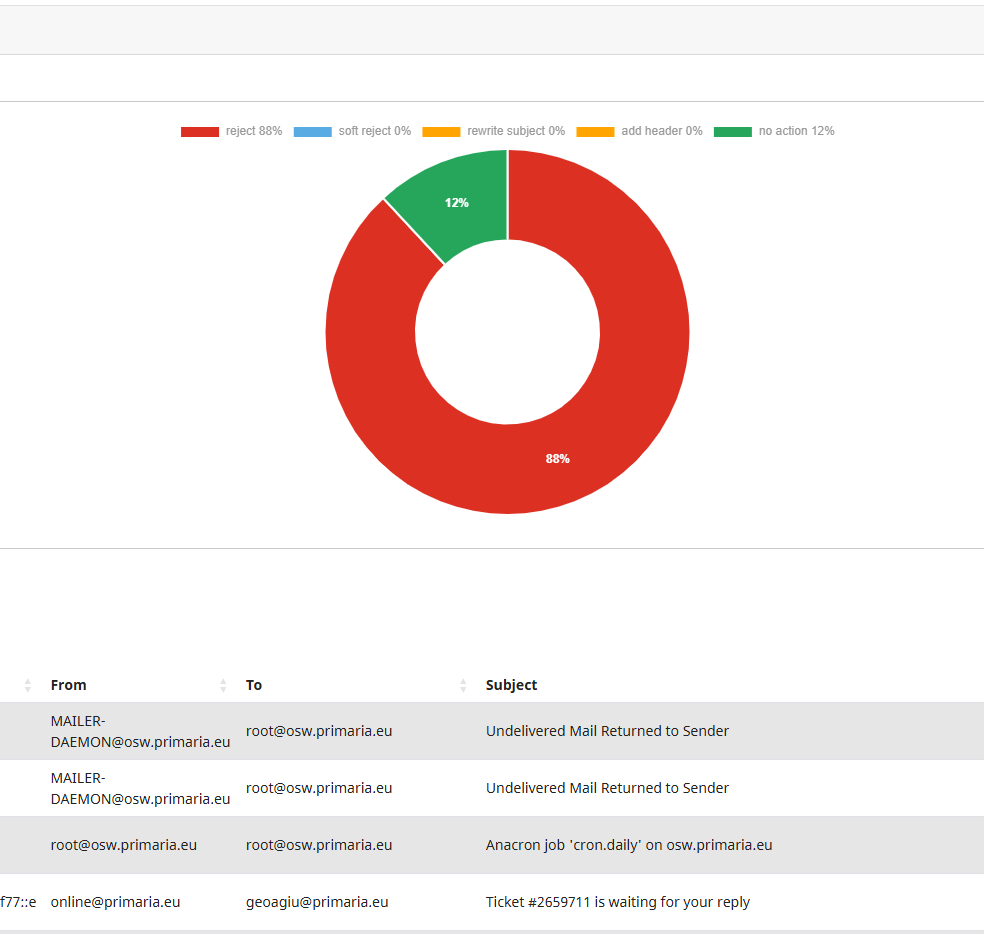Click the blue soft reject swatch
This screenshot has height=934, width=984.
click(x=312, y=132)
